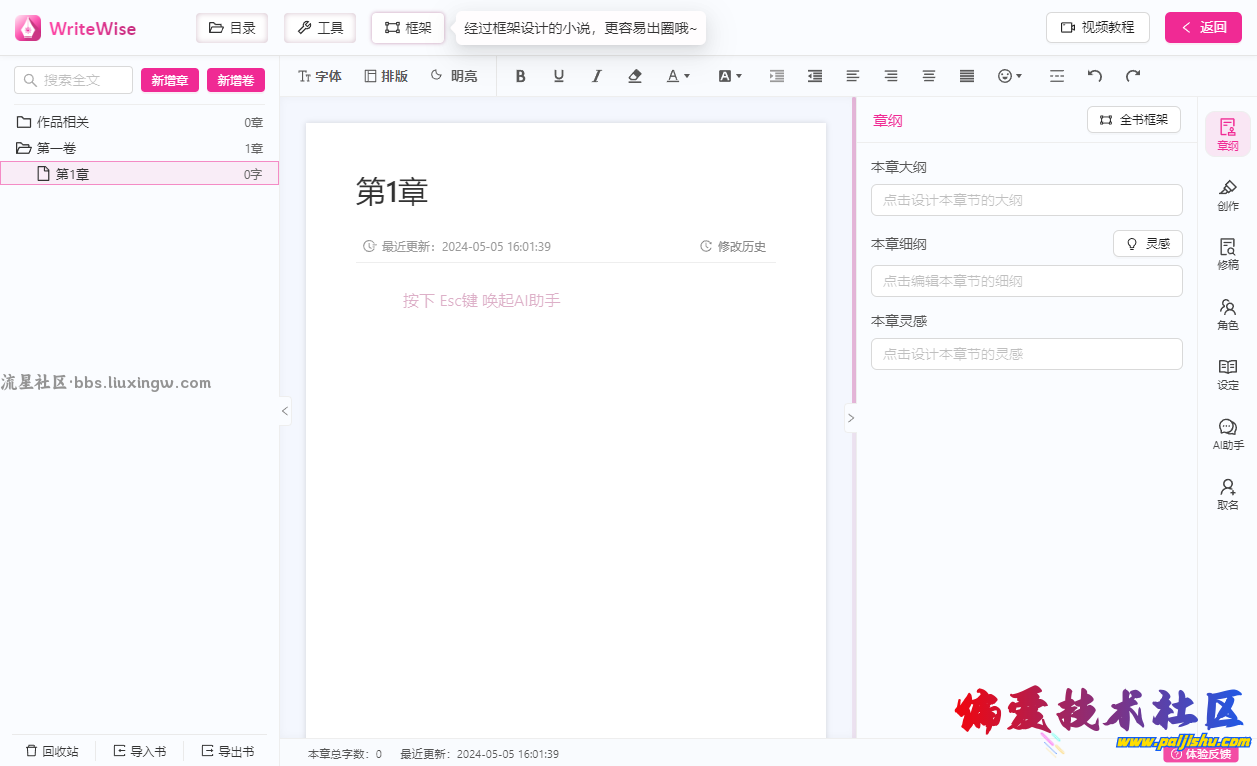
Task: Open the font color dropdown
Action: pyautogui.click(x=679, y=76)
